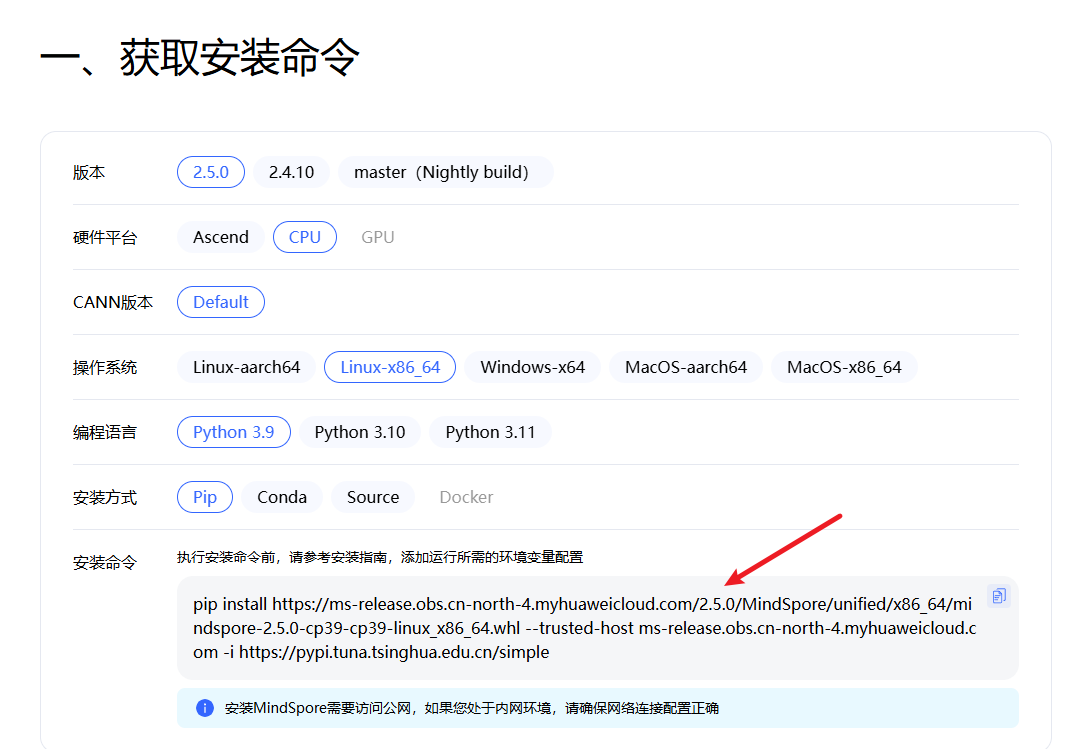Choose Default CANN version
The height and width of the screenshot is (749, 1076).
(221, 302)
